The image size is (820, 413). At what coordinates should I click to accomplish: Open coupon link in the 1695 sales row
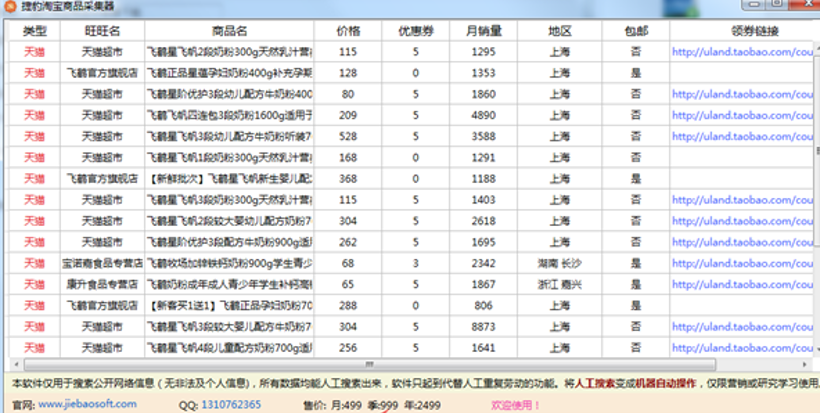pyautogui.click(x=743, y=242)
